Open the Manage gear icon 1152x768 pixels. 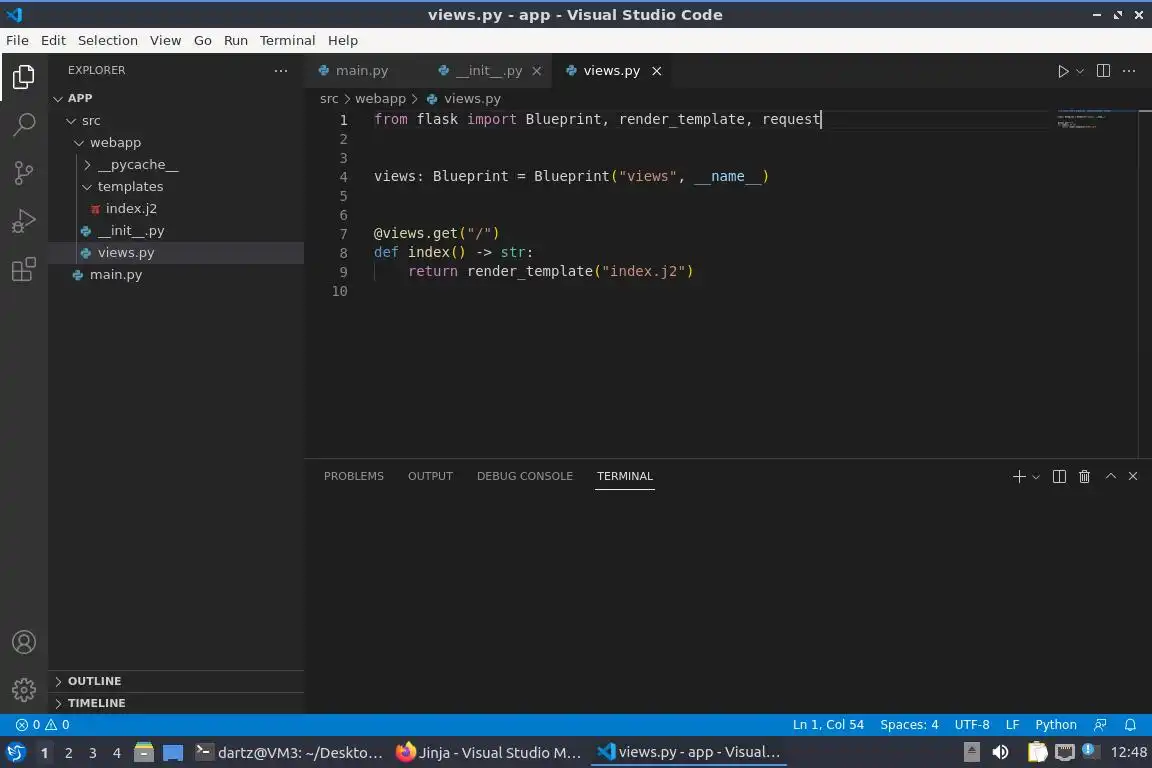click(x=24, y=689)
